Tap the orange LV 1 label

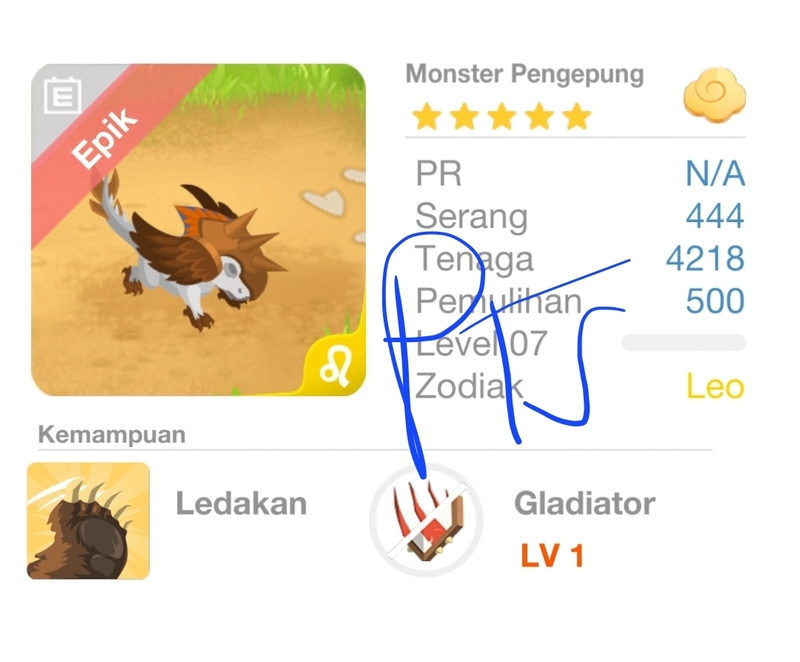552,555
